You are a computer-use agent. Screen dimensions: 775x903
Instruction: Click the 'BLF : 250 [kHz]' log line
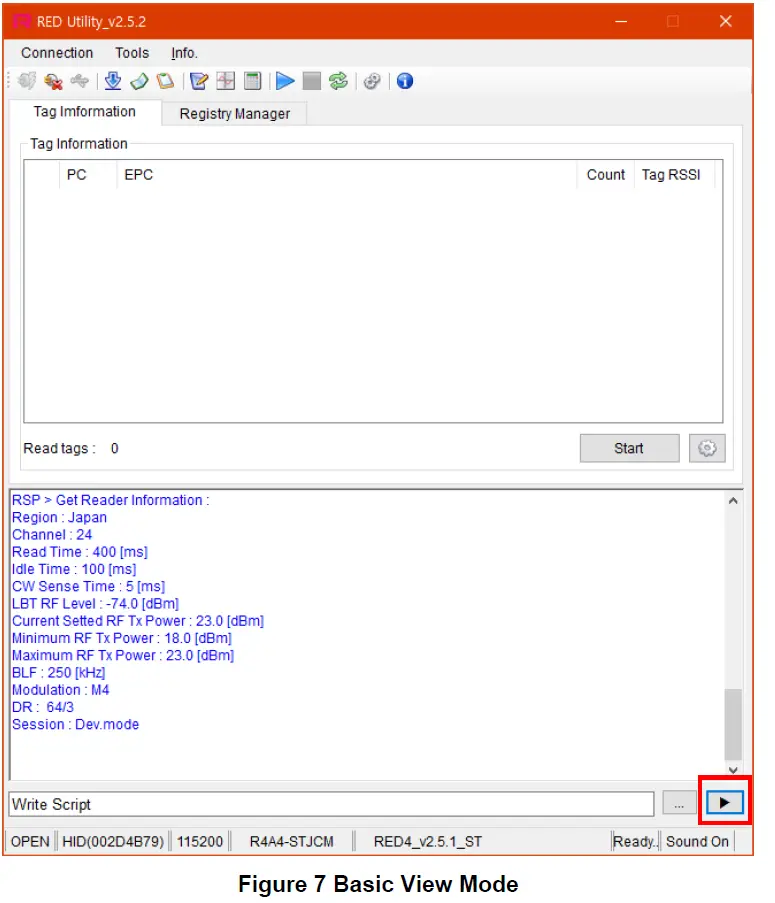[59, 673]
